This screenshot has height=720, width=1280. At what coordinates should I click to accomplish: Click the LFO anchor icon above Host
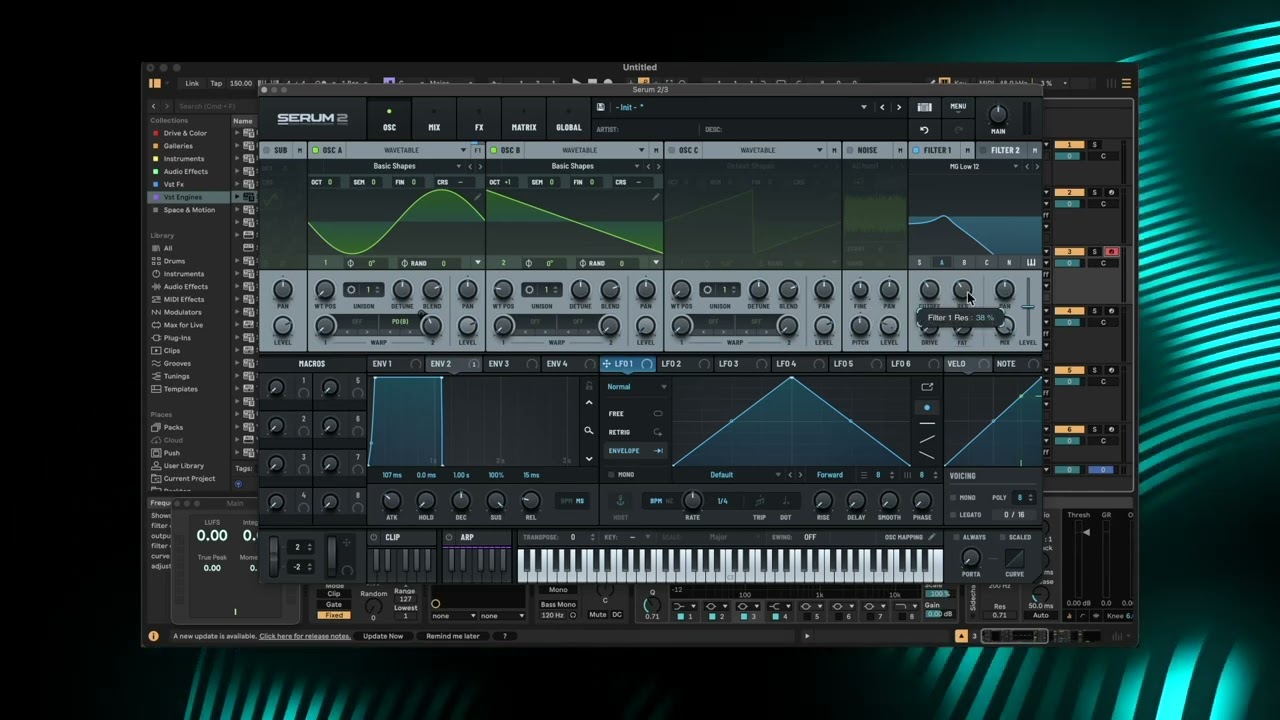point(620,500)
